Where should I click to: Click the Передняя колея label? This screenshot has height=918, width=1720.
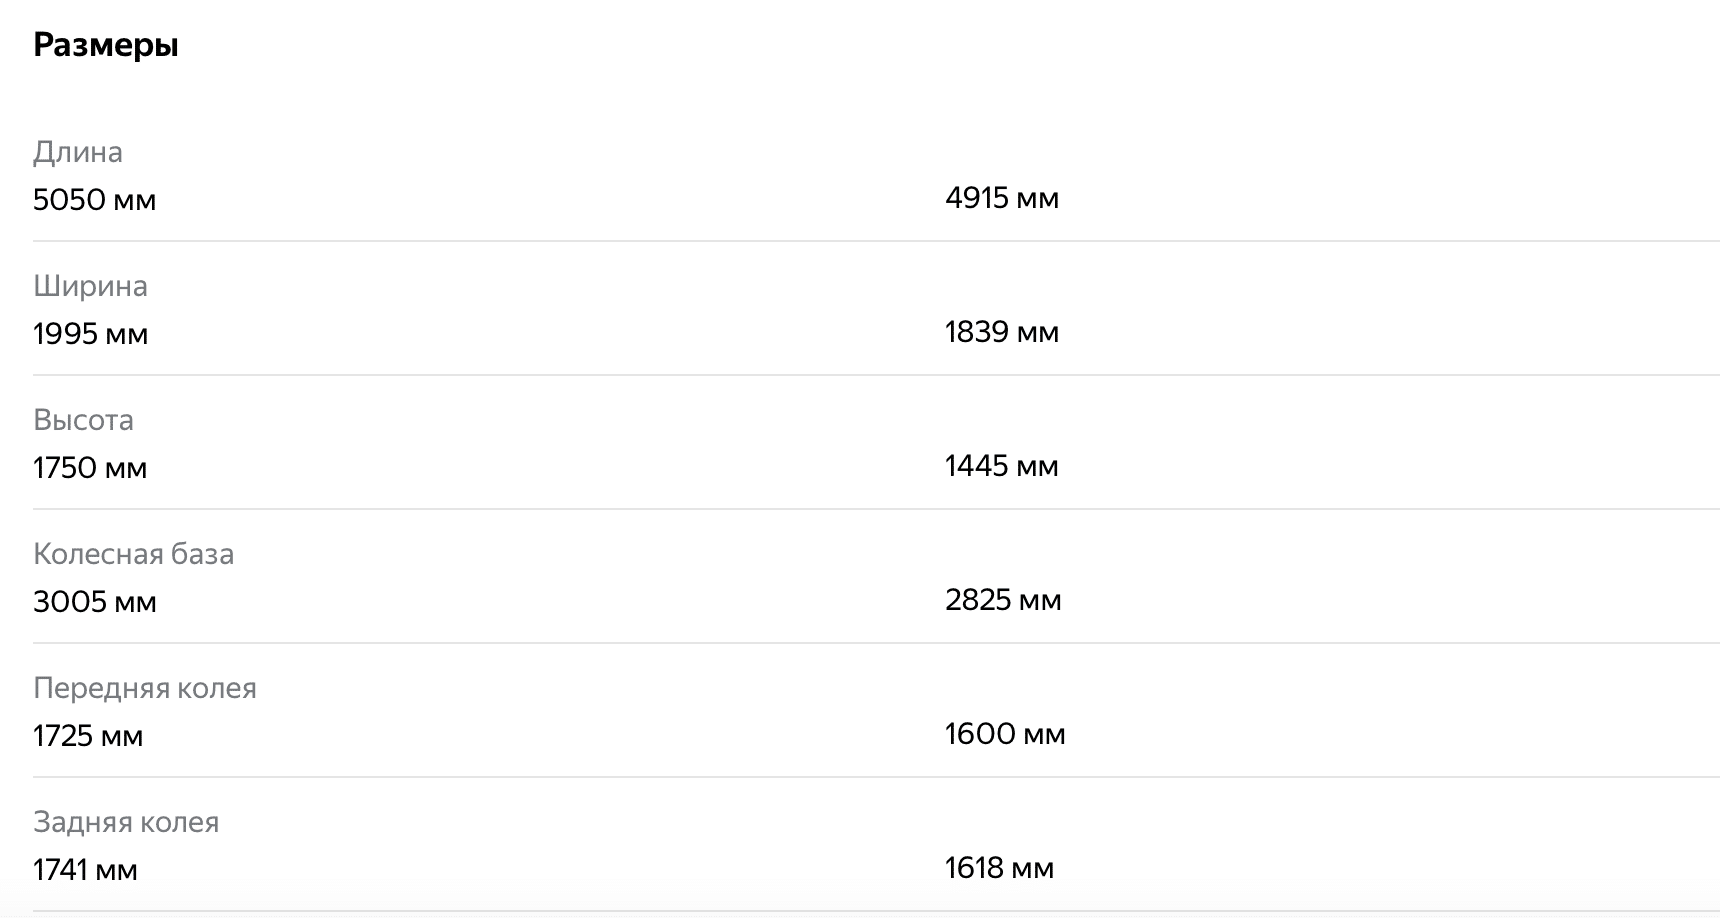pos(145,688)
